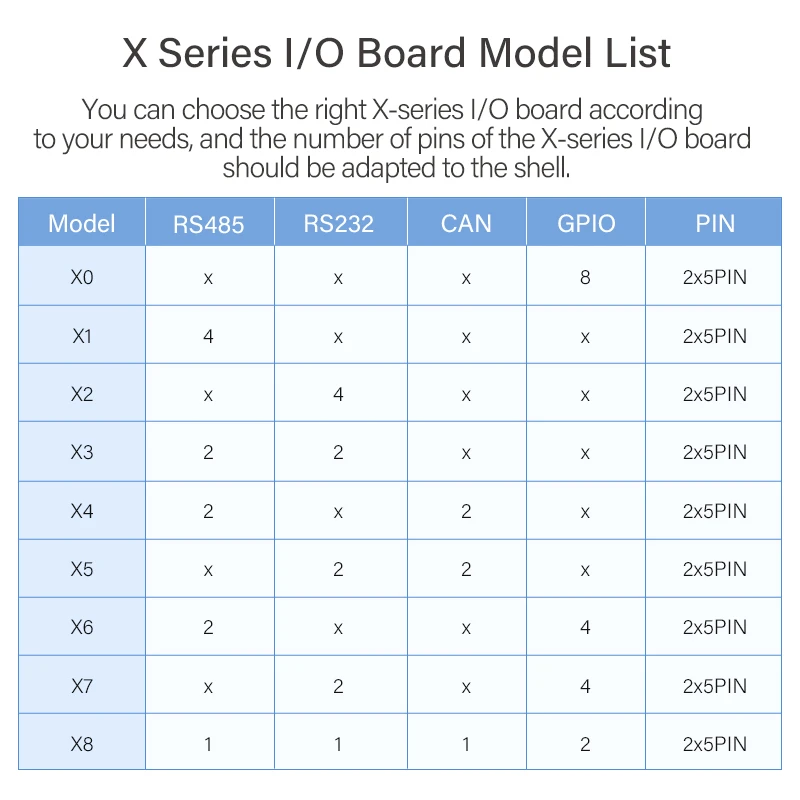Click the X0 model cell
Viewport: 800px width, 800px height.
(82, 277)
